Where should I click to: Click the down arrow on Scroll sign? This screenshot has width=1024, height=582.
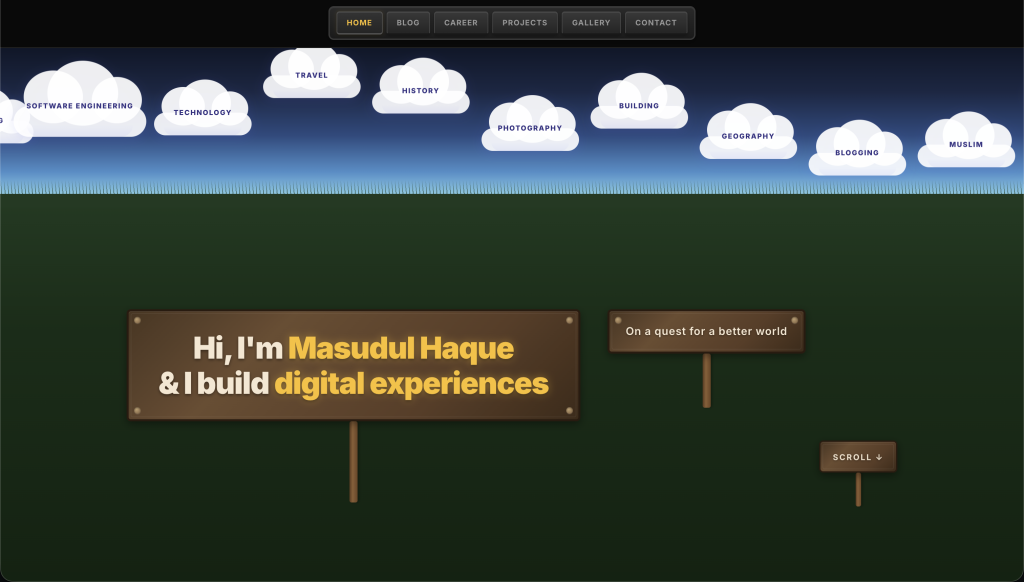(879, 457)
